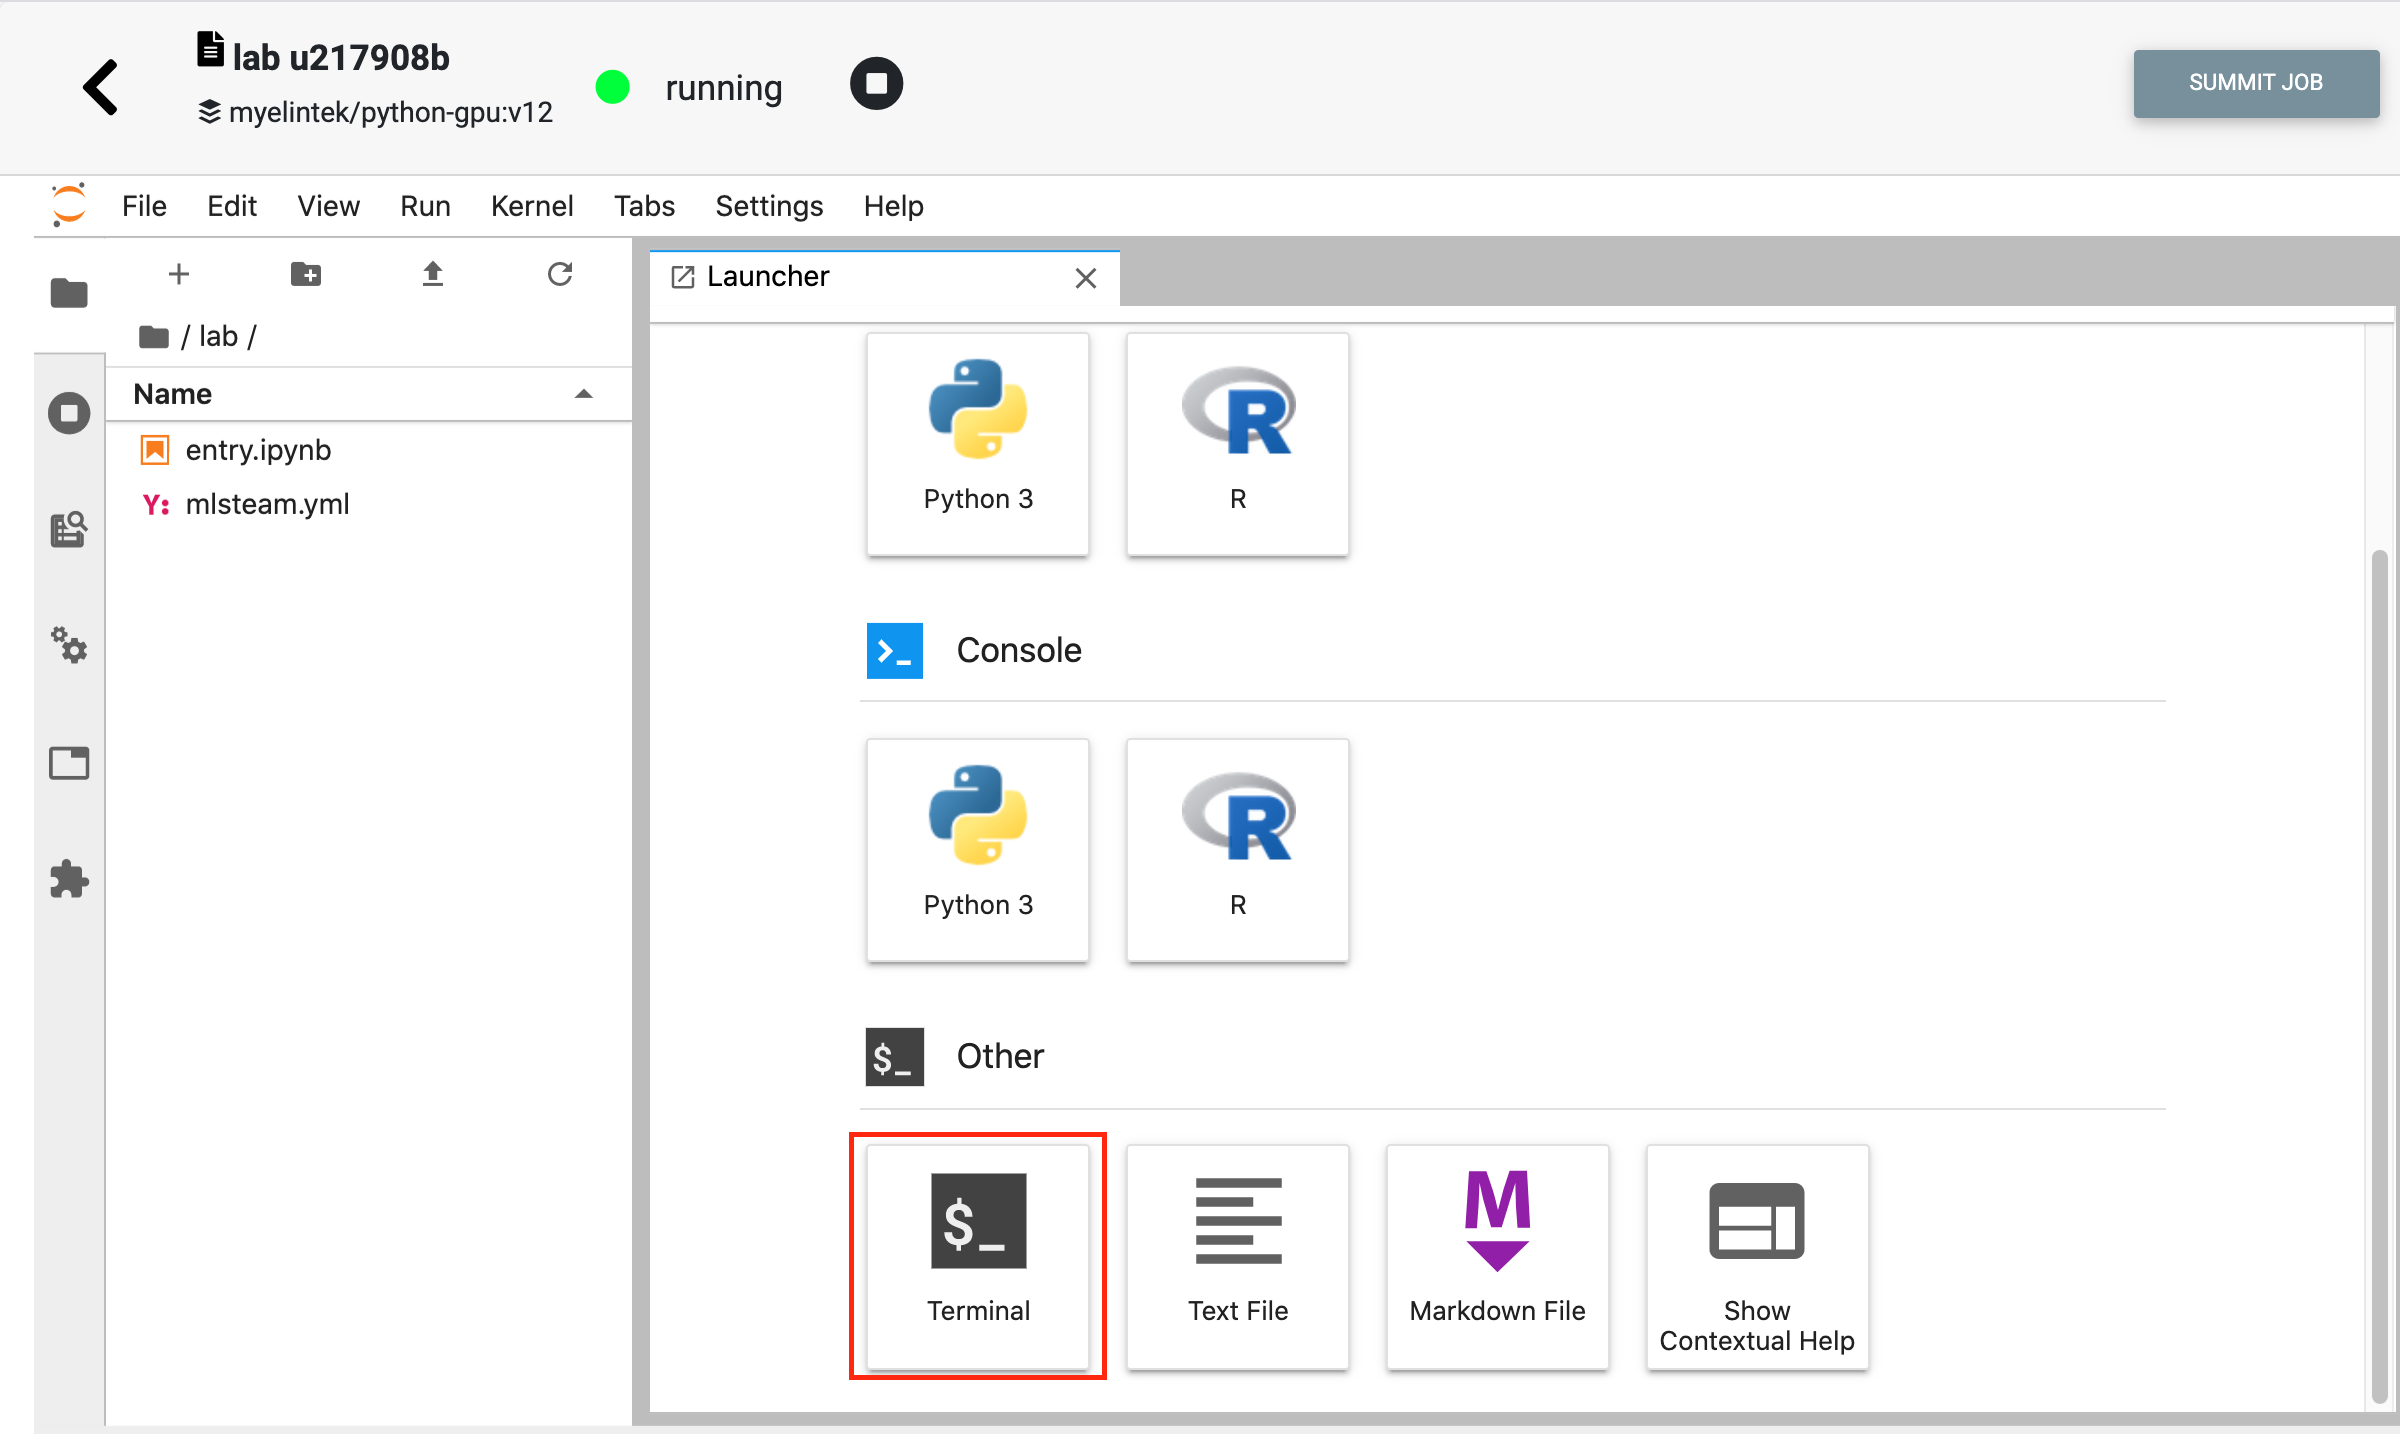Open the File menu
The width and height of the screenshot is (2400, 1434).
point(144,206)
